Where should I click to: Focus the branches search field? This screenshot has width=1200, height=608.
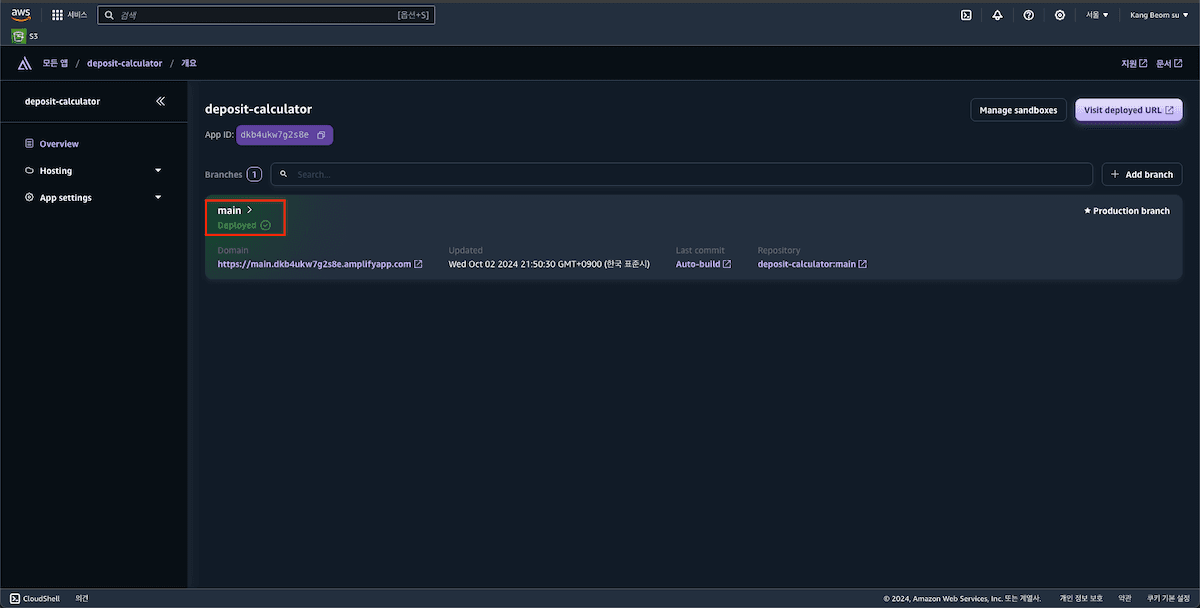tap(680, 174)
